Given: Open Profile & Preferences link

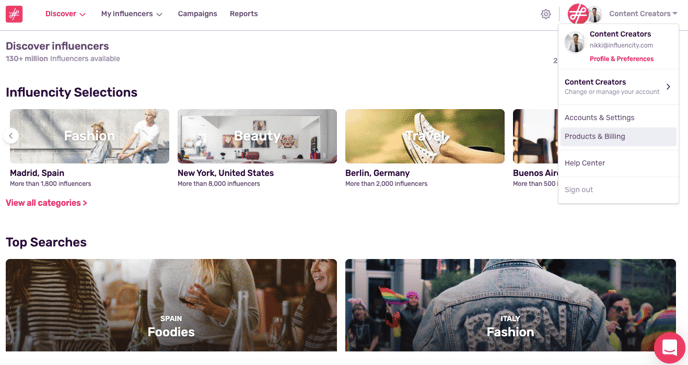Looking at the screenshot, I should tap(621, 59).
